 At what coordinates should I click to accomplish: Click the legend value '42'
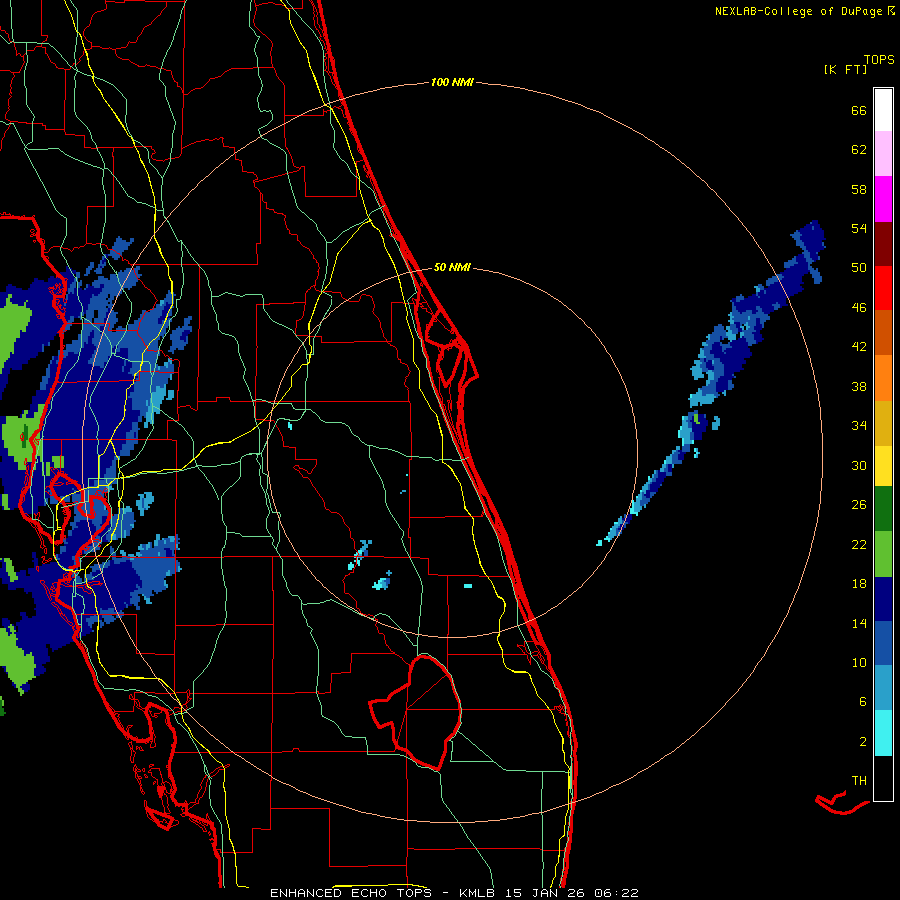click(859, 347)
